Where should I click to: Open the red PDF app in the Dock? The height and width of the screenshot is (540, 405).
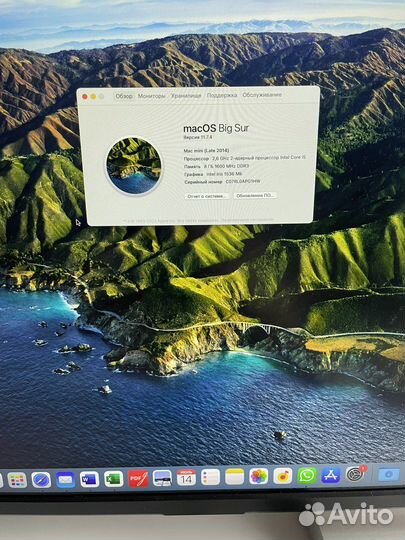pos(138,479)
